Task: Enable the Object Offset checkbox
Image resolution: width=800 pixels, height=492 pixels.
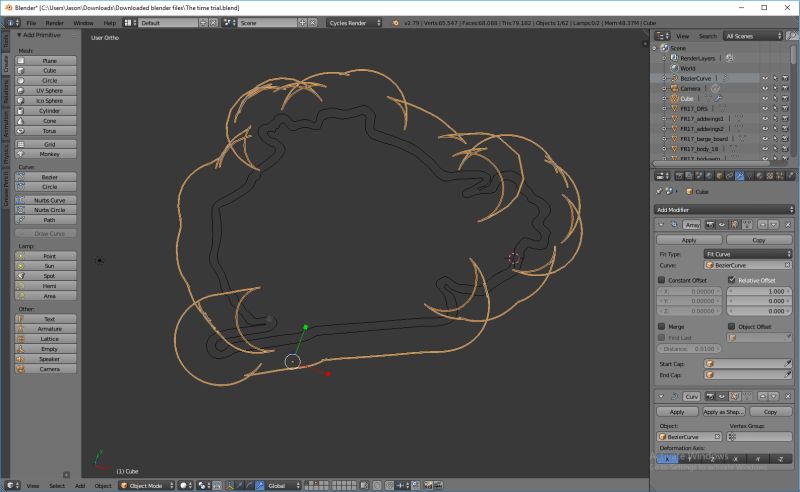Action: [732, 327]
